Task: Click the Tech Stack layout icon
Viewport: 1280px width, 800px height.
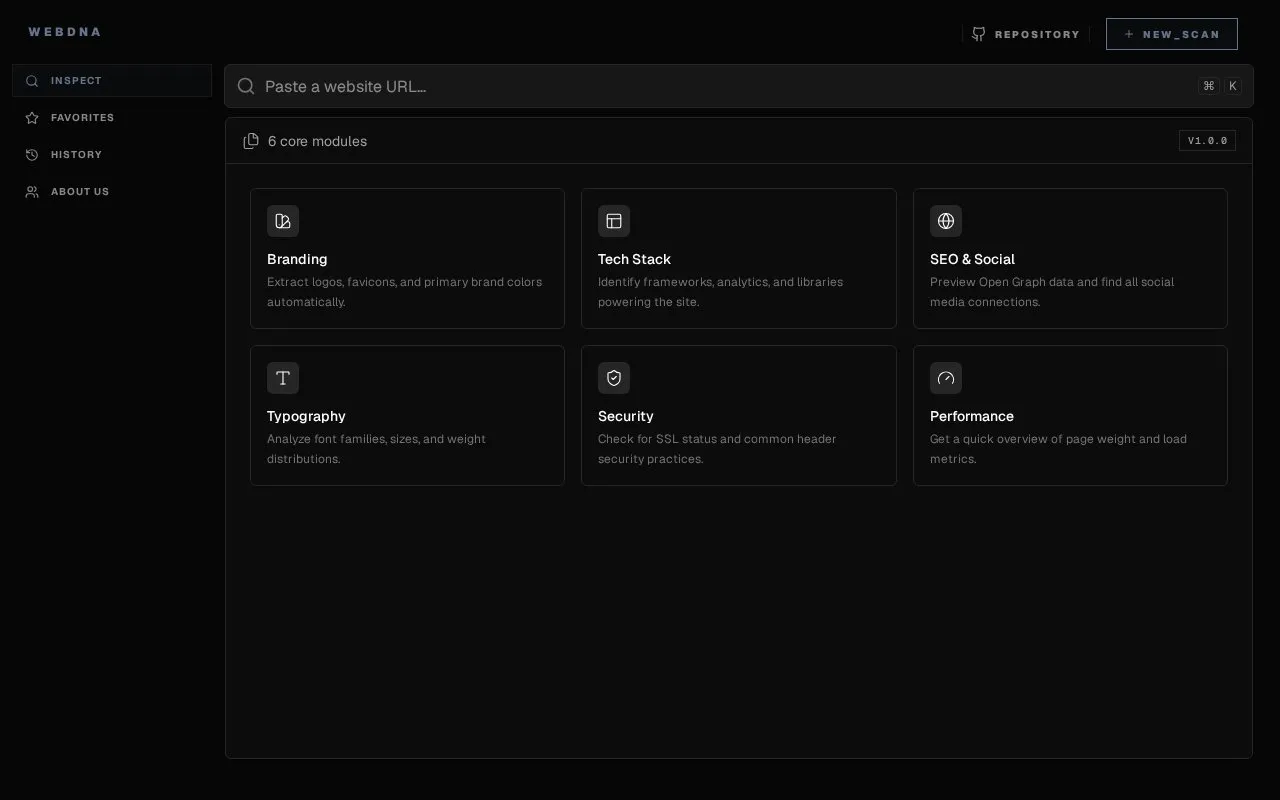Action: click(x=614, y=221)
